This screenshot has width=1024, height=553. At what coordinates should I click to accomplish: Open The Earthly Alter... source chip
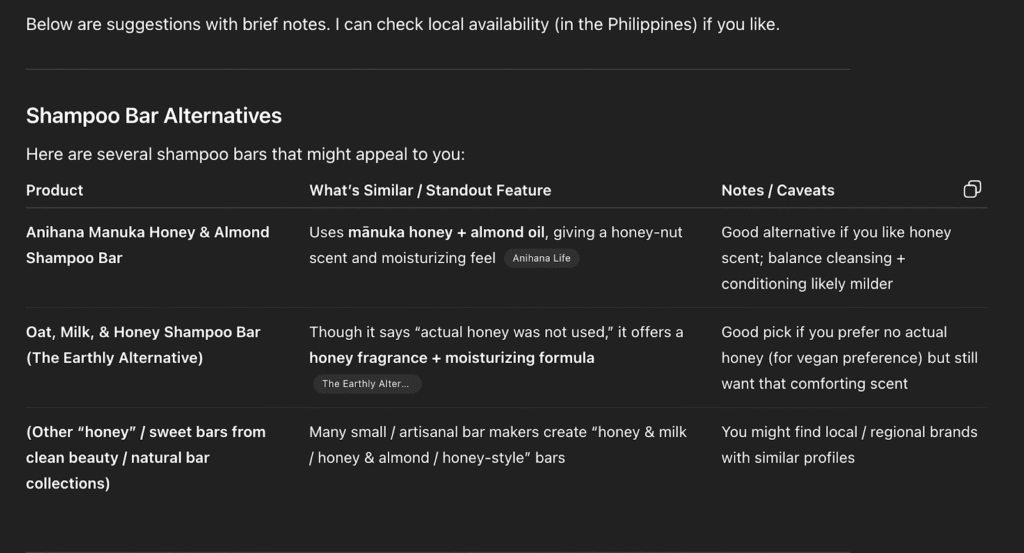tap(366, 384)
